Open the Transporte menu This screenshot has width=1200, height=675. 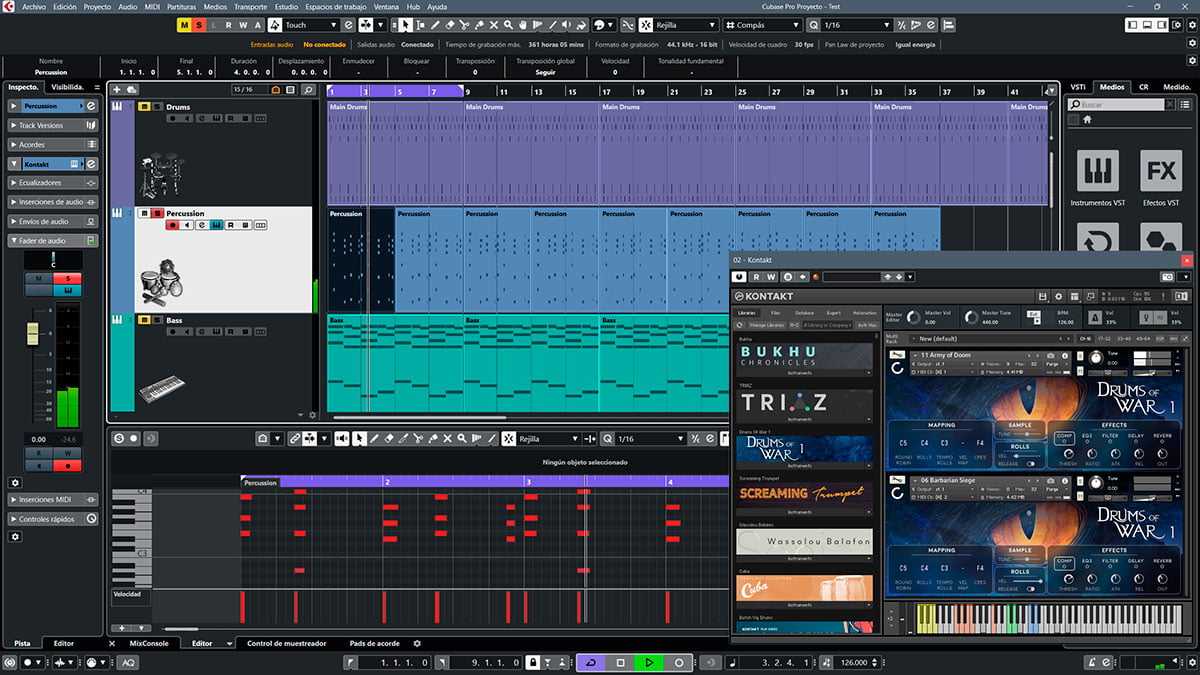point(250,7)
